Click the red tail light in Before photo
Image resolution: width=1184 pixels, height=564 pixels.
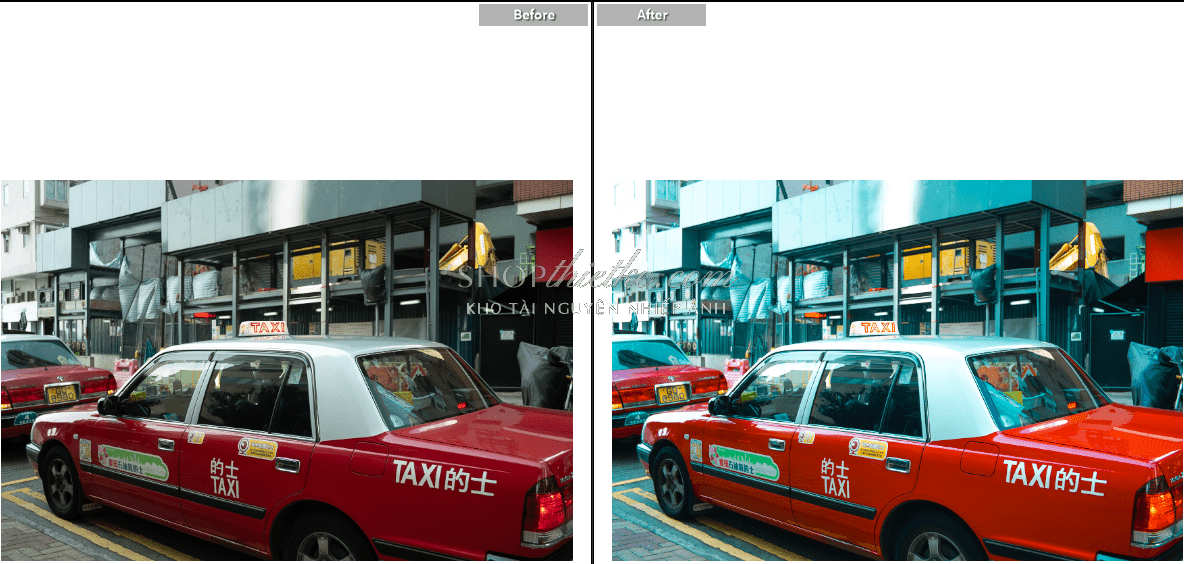click(546, 506)
